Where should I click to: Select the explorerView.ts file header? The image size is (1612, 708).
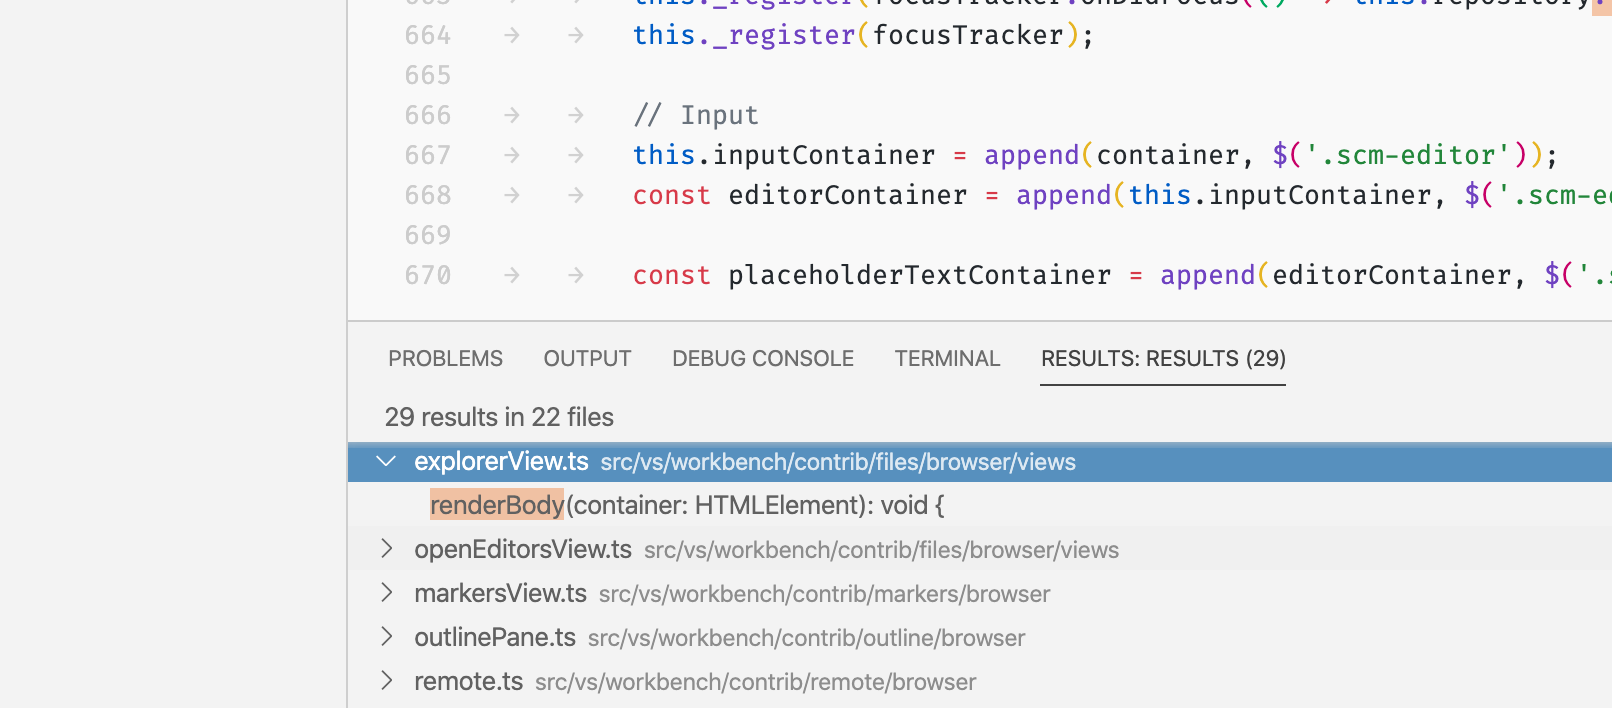click(501, 461)
